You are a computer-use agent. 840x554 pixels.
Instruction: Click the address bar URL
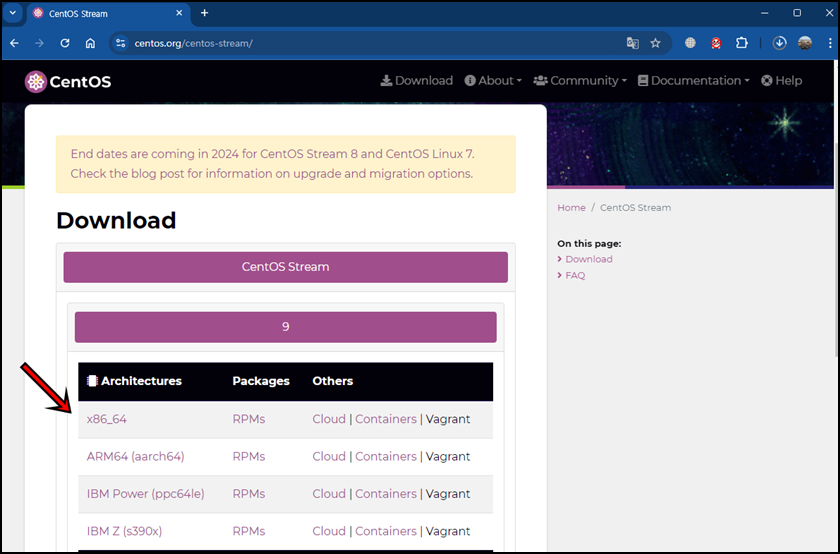tap(193, 43)
